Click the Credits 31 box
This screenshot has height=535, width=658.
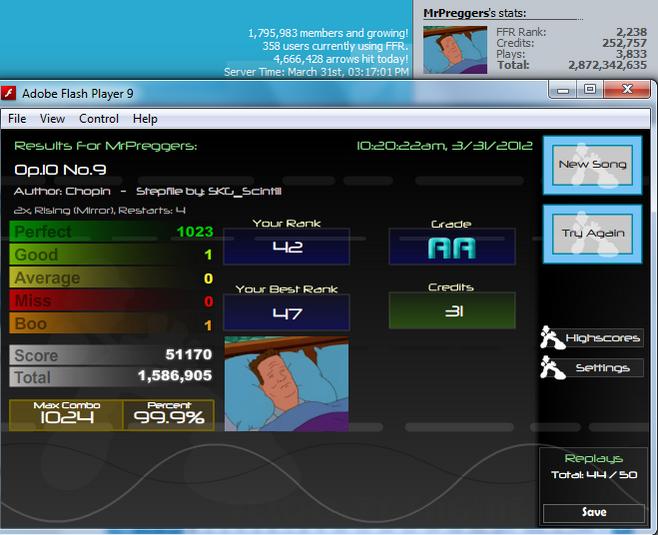pos(452,311)
